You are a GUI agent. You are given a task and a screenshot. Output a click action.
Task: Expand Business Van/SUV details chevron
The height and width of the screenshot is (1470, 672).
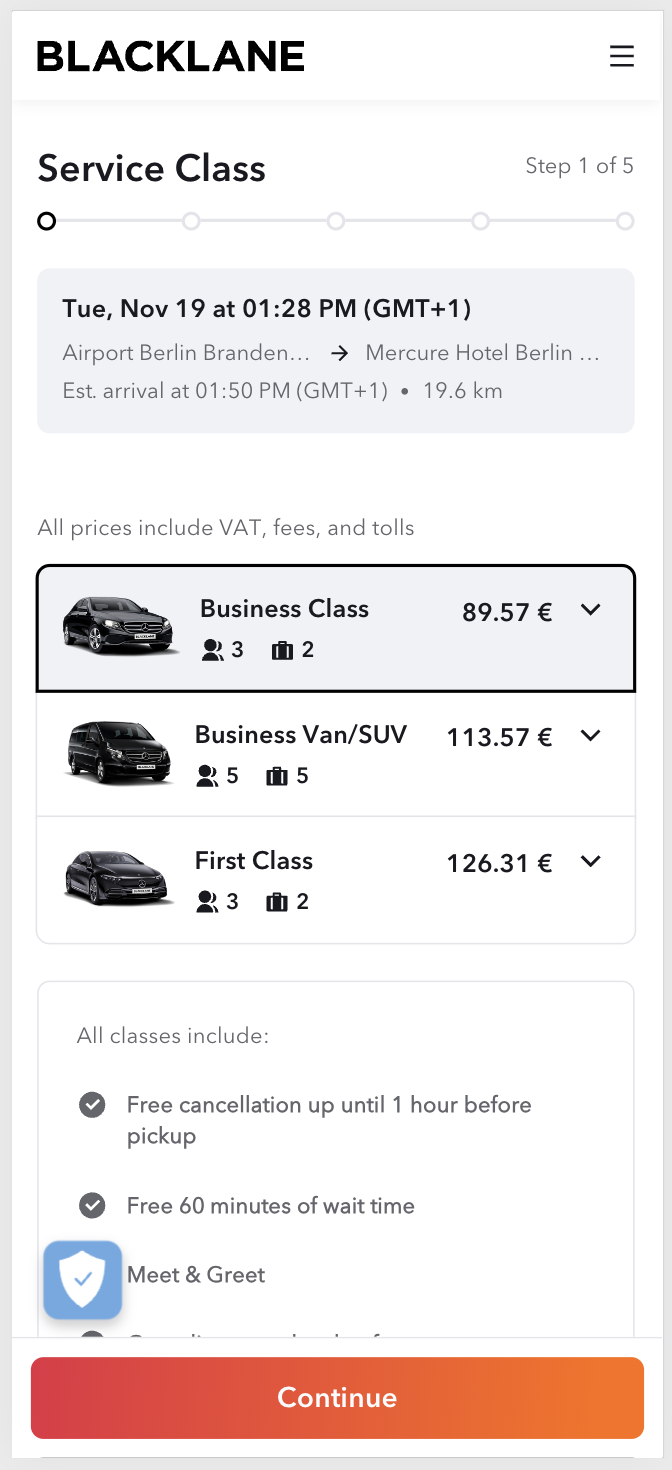591,736
